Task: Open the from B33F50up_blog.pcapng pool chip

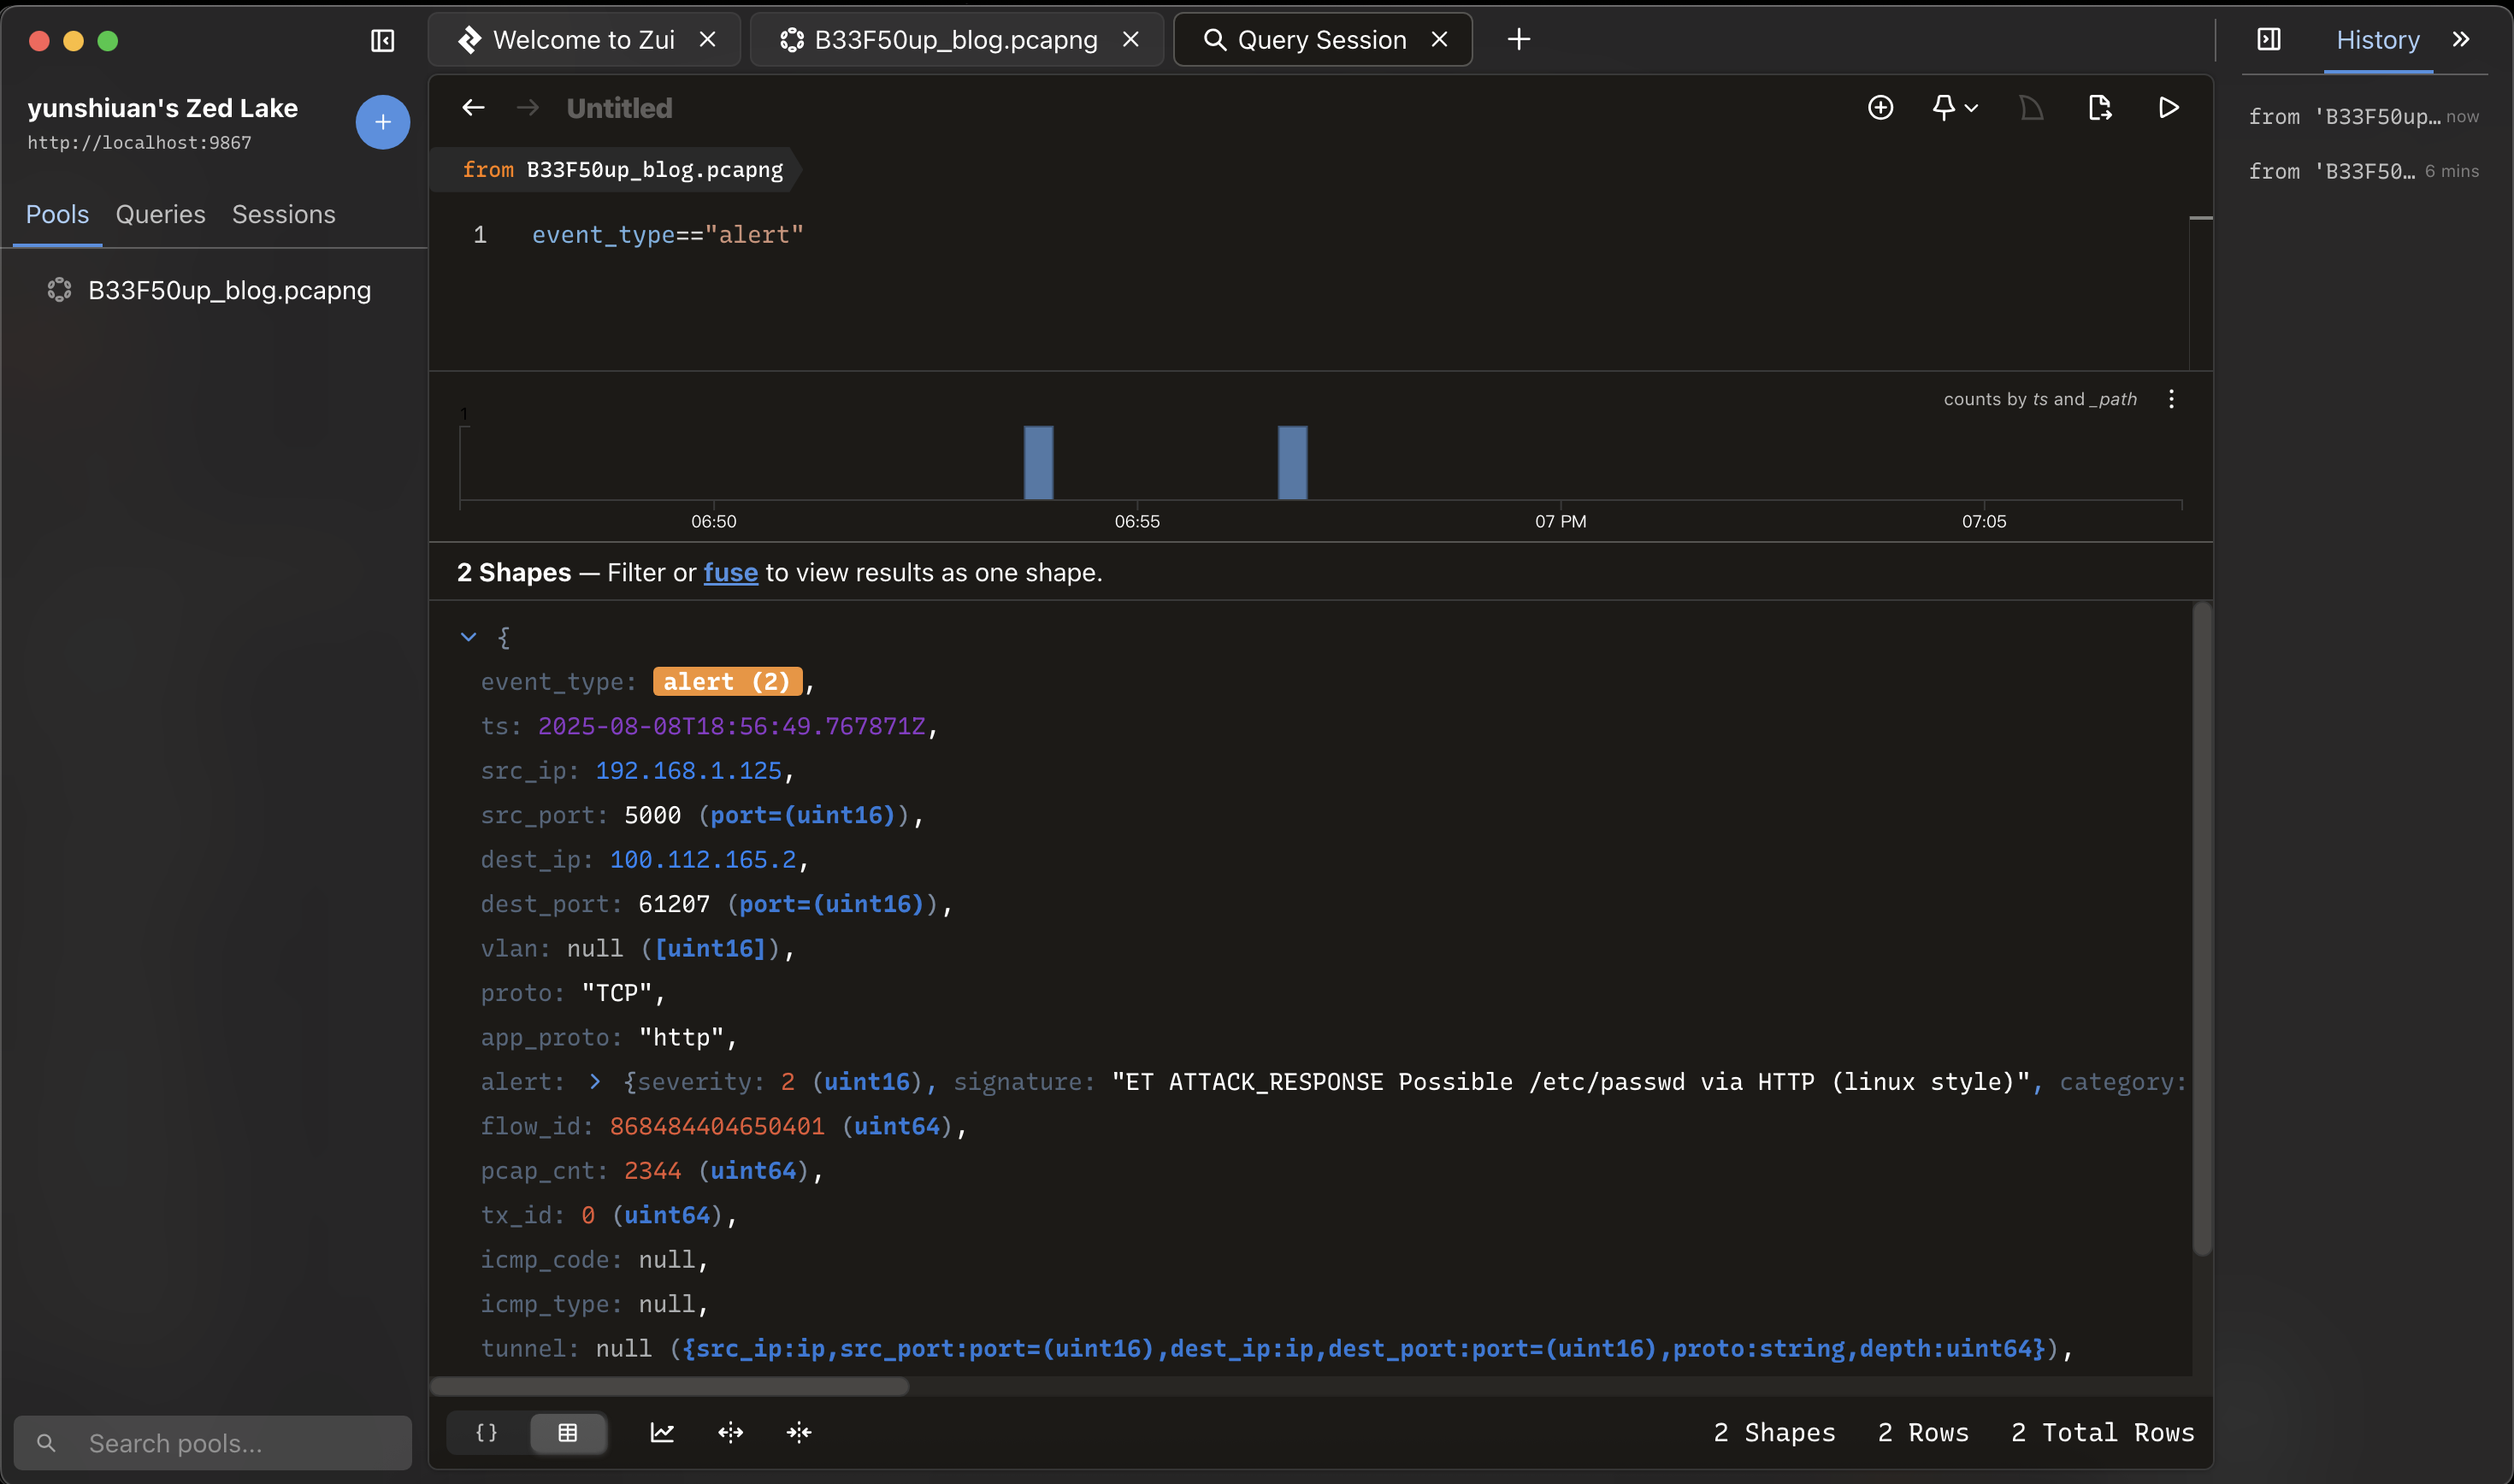Action: coord(622,170)
